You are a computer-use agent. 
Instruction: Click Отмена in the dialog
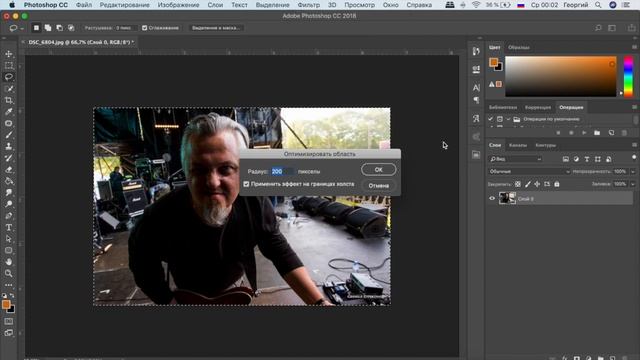[378, 186]
